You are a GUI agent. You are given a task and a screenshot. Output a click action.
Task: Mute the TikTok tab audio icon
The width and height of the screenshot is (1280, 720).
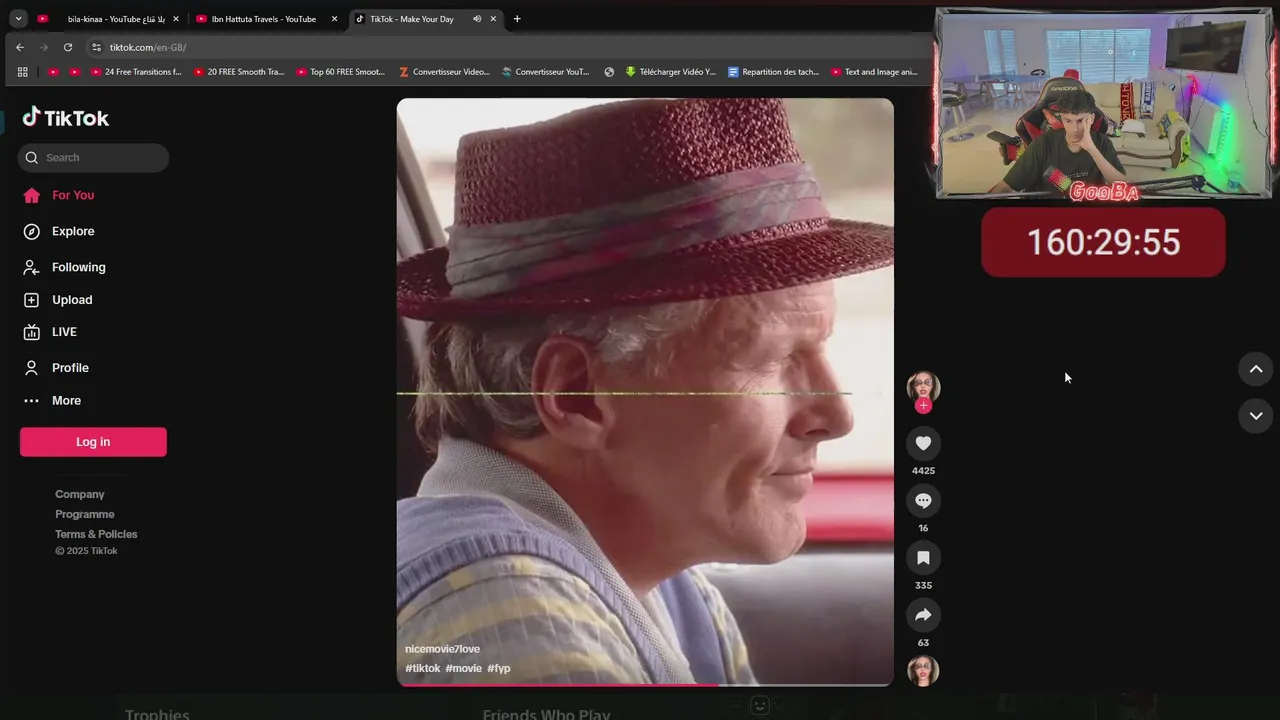477,19
